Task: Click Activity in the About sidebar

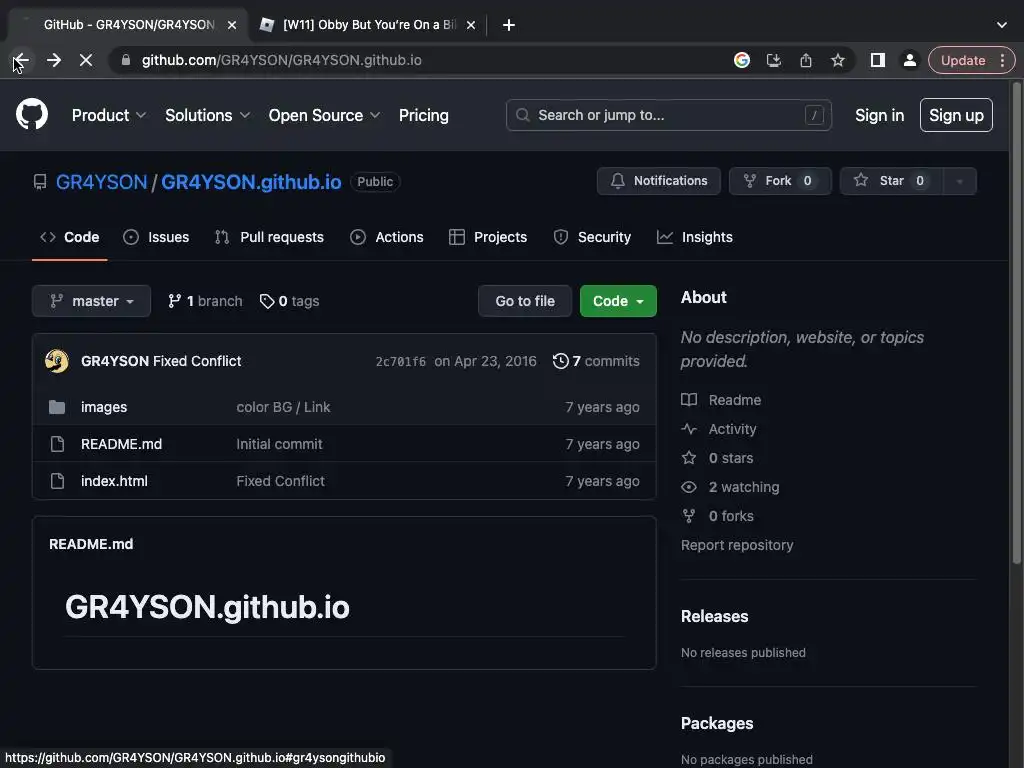Action: pos(719,429)
